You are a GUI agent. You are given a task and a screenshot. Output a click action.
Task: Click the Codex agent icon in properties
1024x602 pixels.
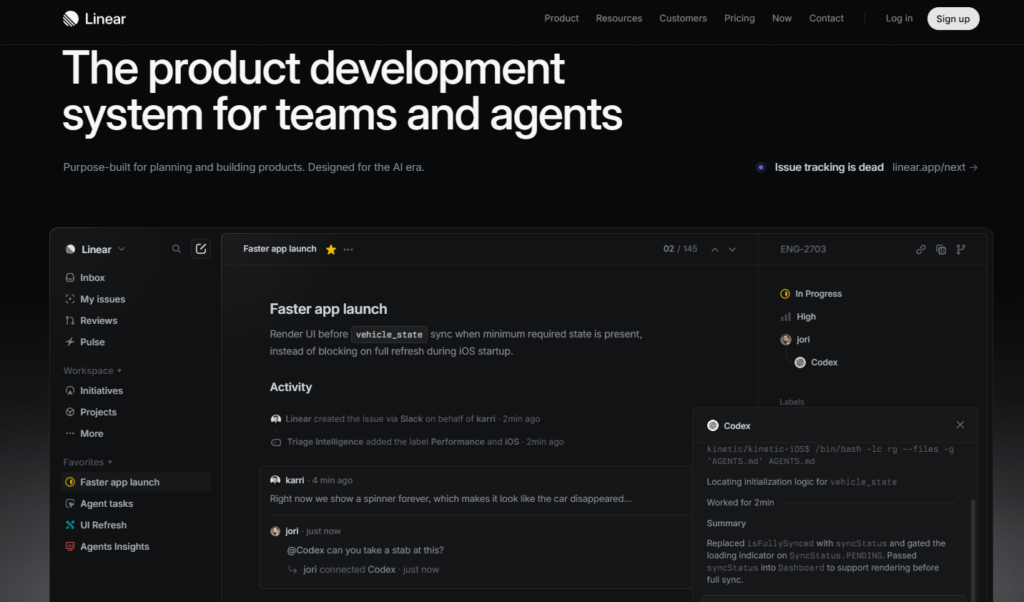click(x=800, y=362)
